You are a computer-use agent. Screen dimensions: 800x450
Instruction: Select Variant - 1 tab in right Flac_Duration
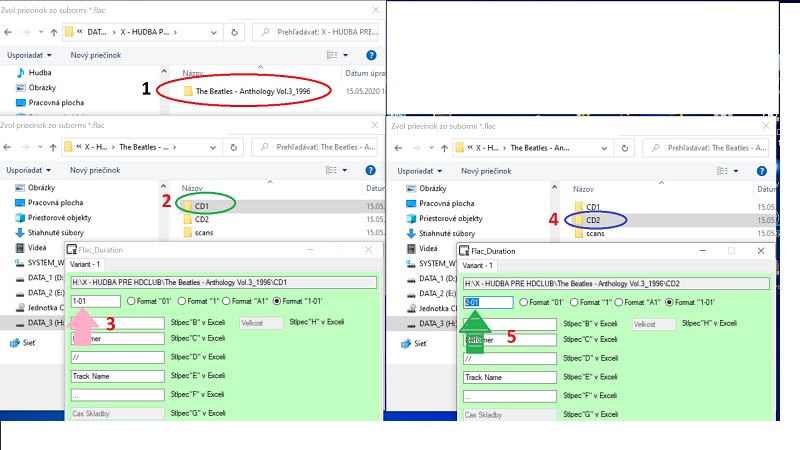478,265
